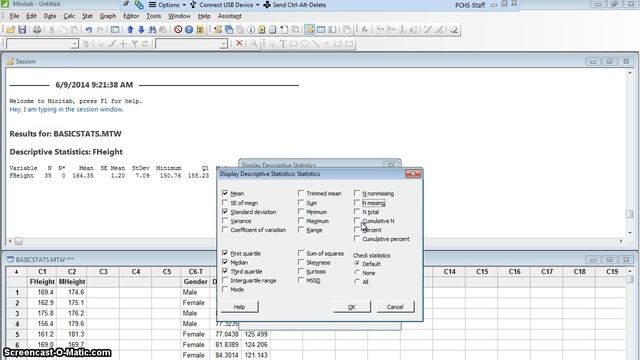
Task: Check the Interquartile range checkbox
Action: 225,280
